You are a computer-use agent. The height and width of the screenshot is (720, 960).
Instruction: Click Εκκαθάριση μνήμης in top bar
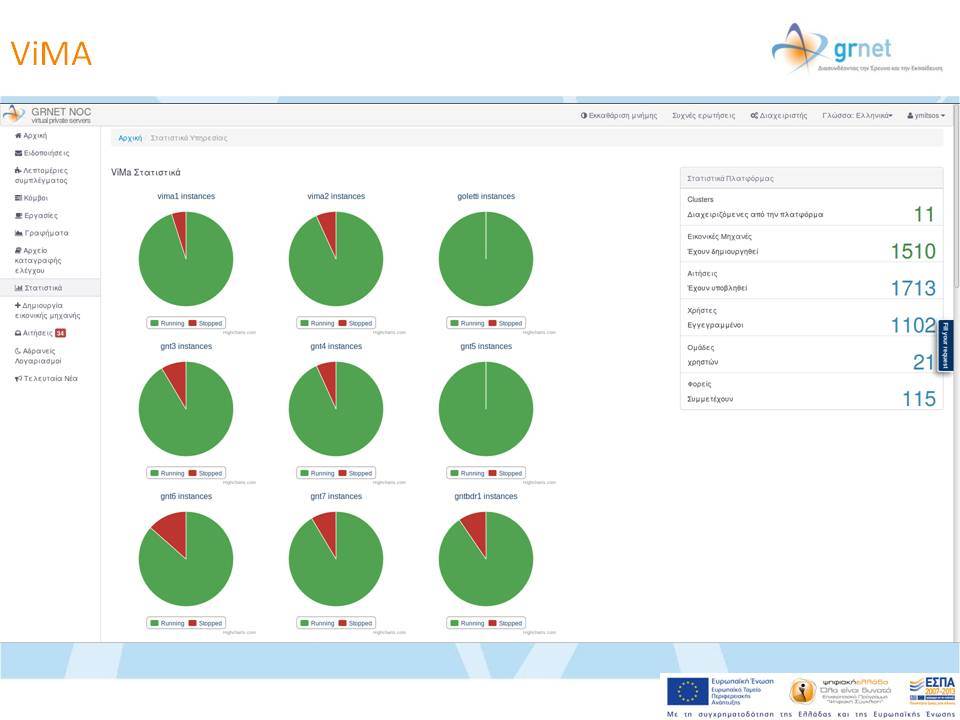pyautogui.click(x=619, y=115)
